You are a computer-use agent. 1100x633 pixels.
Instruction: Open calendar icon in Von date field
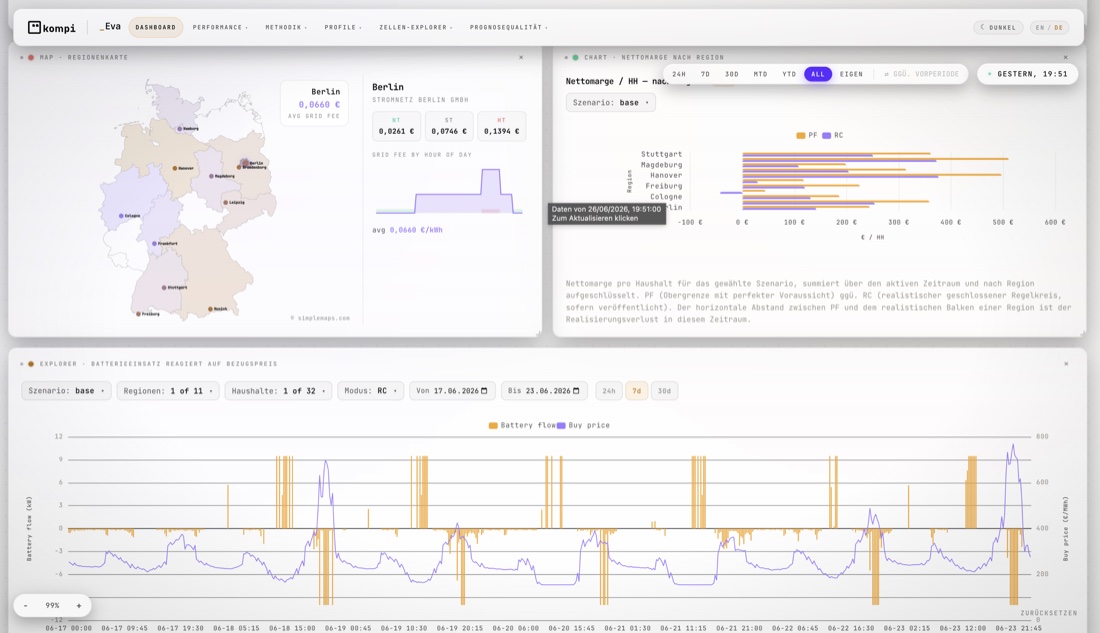pyautogui.click(x=484, y=391)
